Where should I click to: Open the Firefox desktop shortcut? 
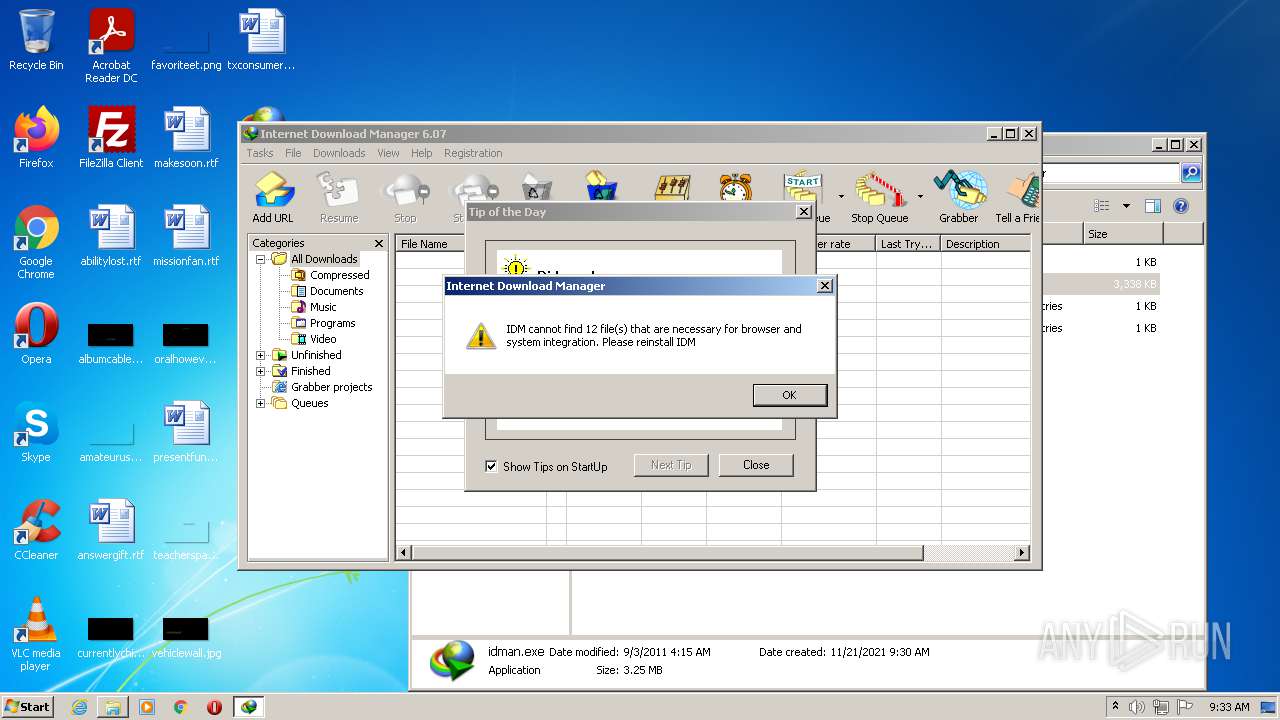36,138
